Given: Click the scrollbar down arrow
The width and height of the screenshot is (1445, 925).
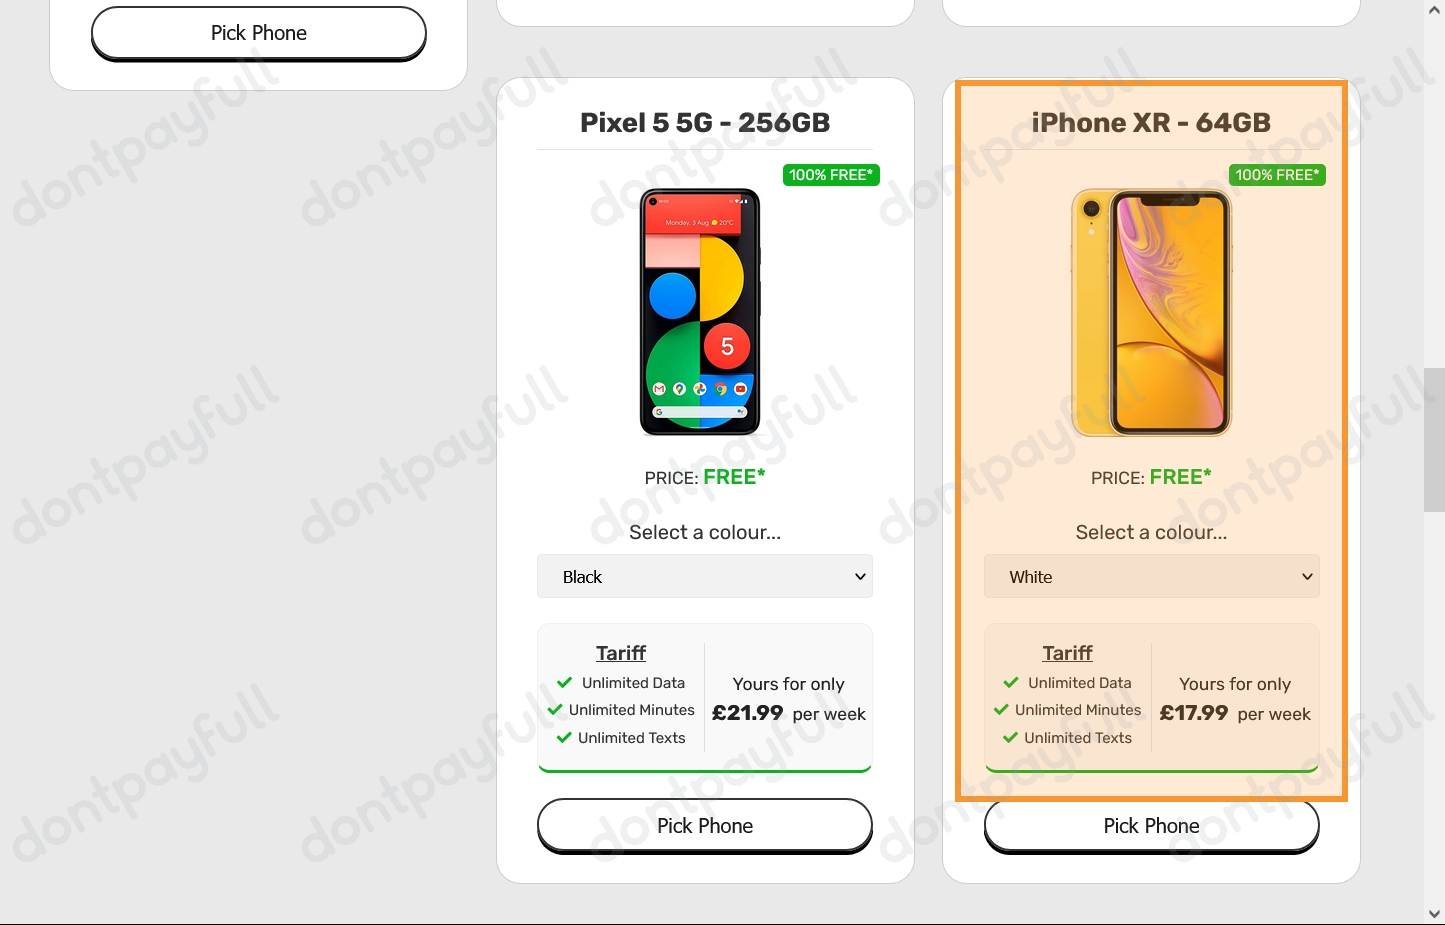Looking at the screenshot, I should coord(1434,914).
